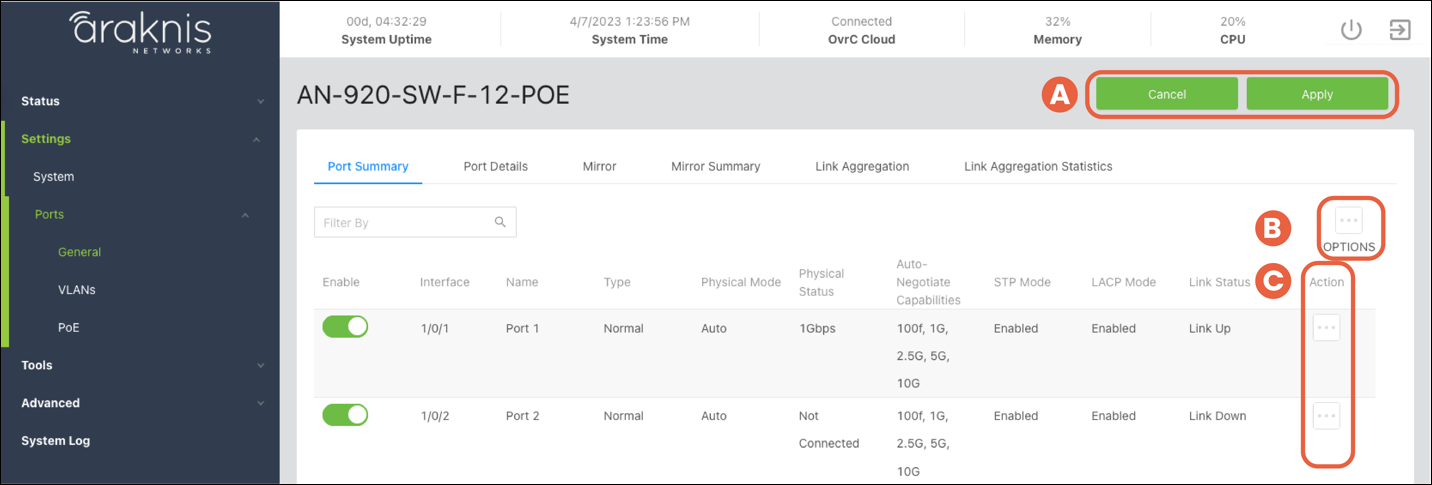
Task: Click the logout icon in top bar
Action: tap(1400, 30)
